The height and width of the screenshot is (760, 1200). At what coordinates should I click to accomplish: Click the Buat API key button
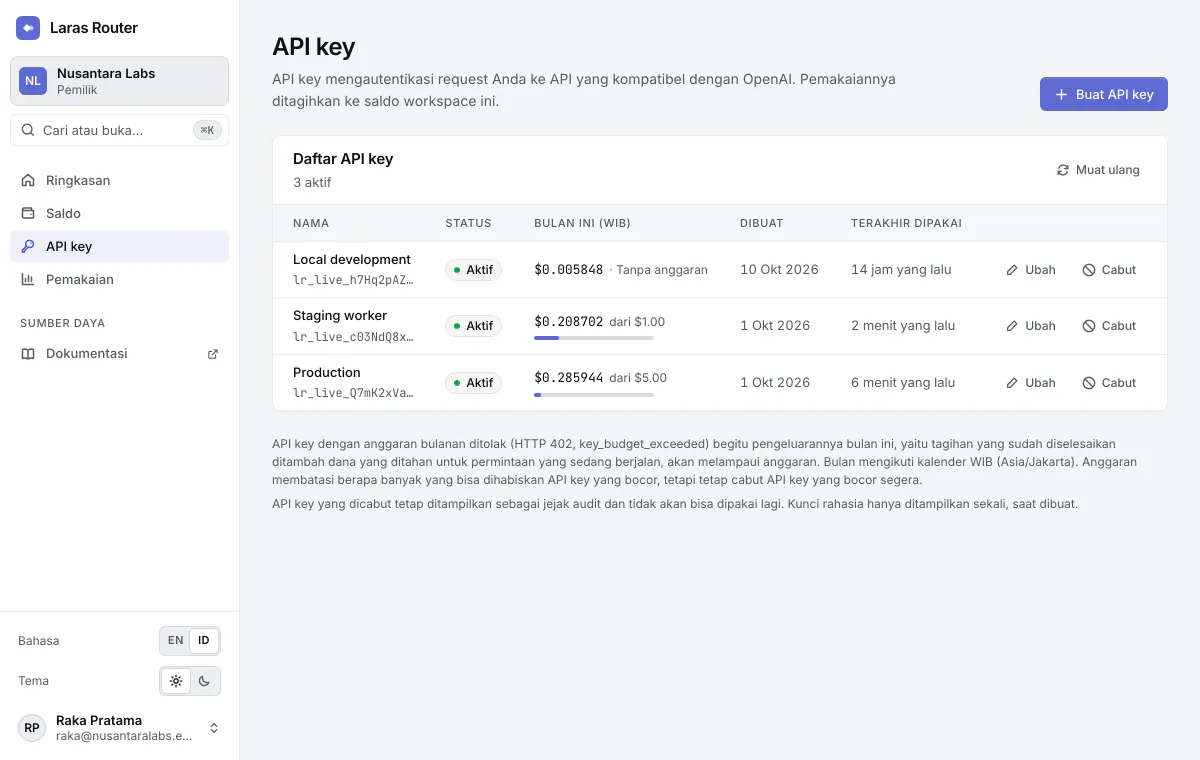pos(1104,94)
